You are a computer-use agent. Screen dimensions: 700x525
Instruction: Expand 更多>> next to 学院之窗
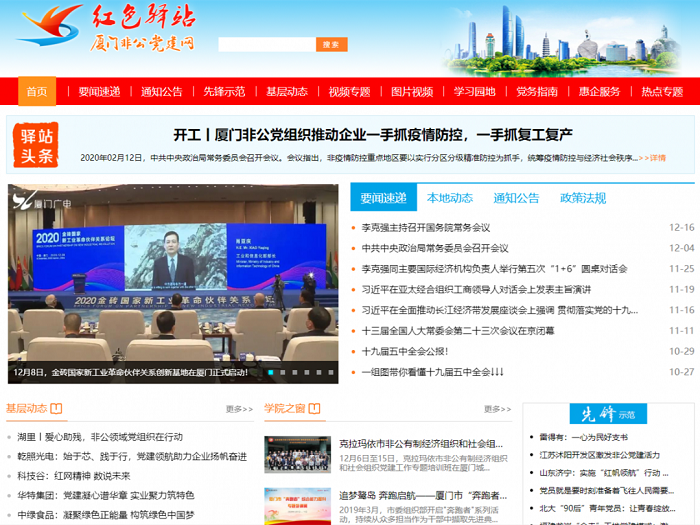(x=497, y=409)
